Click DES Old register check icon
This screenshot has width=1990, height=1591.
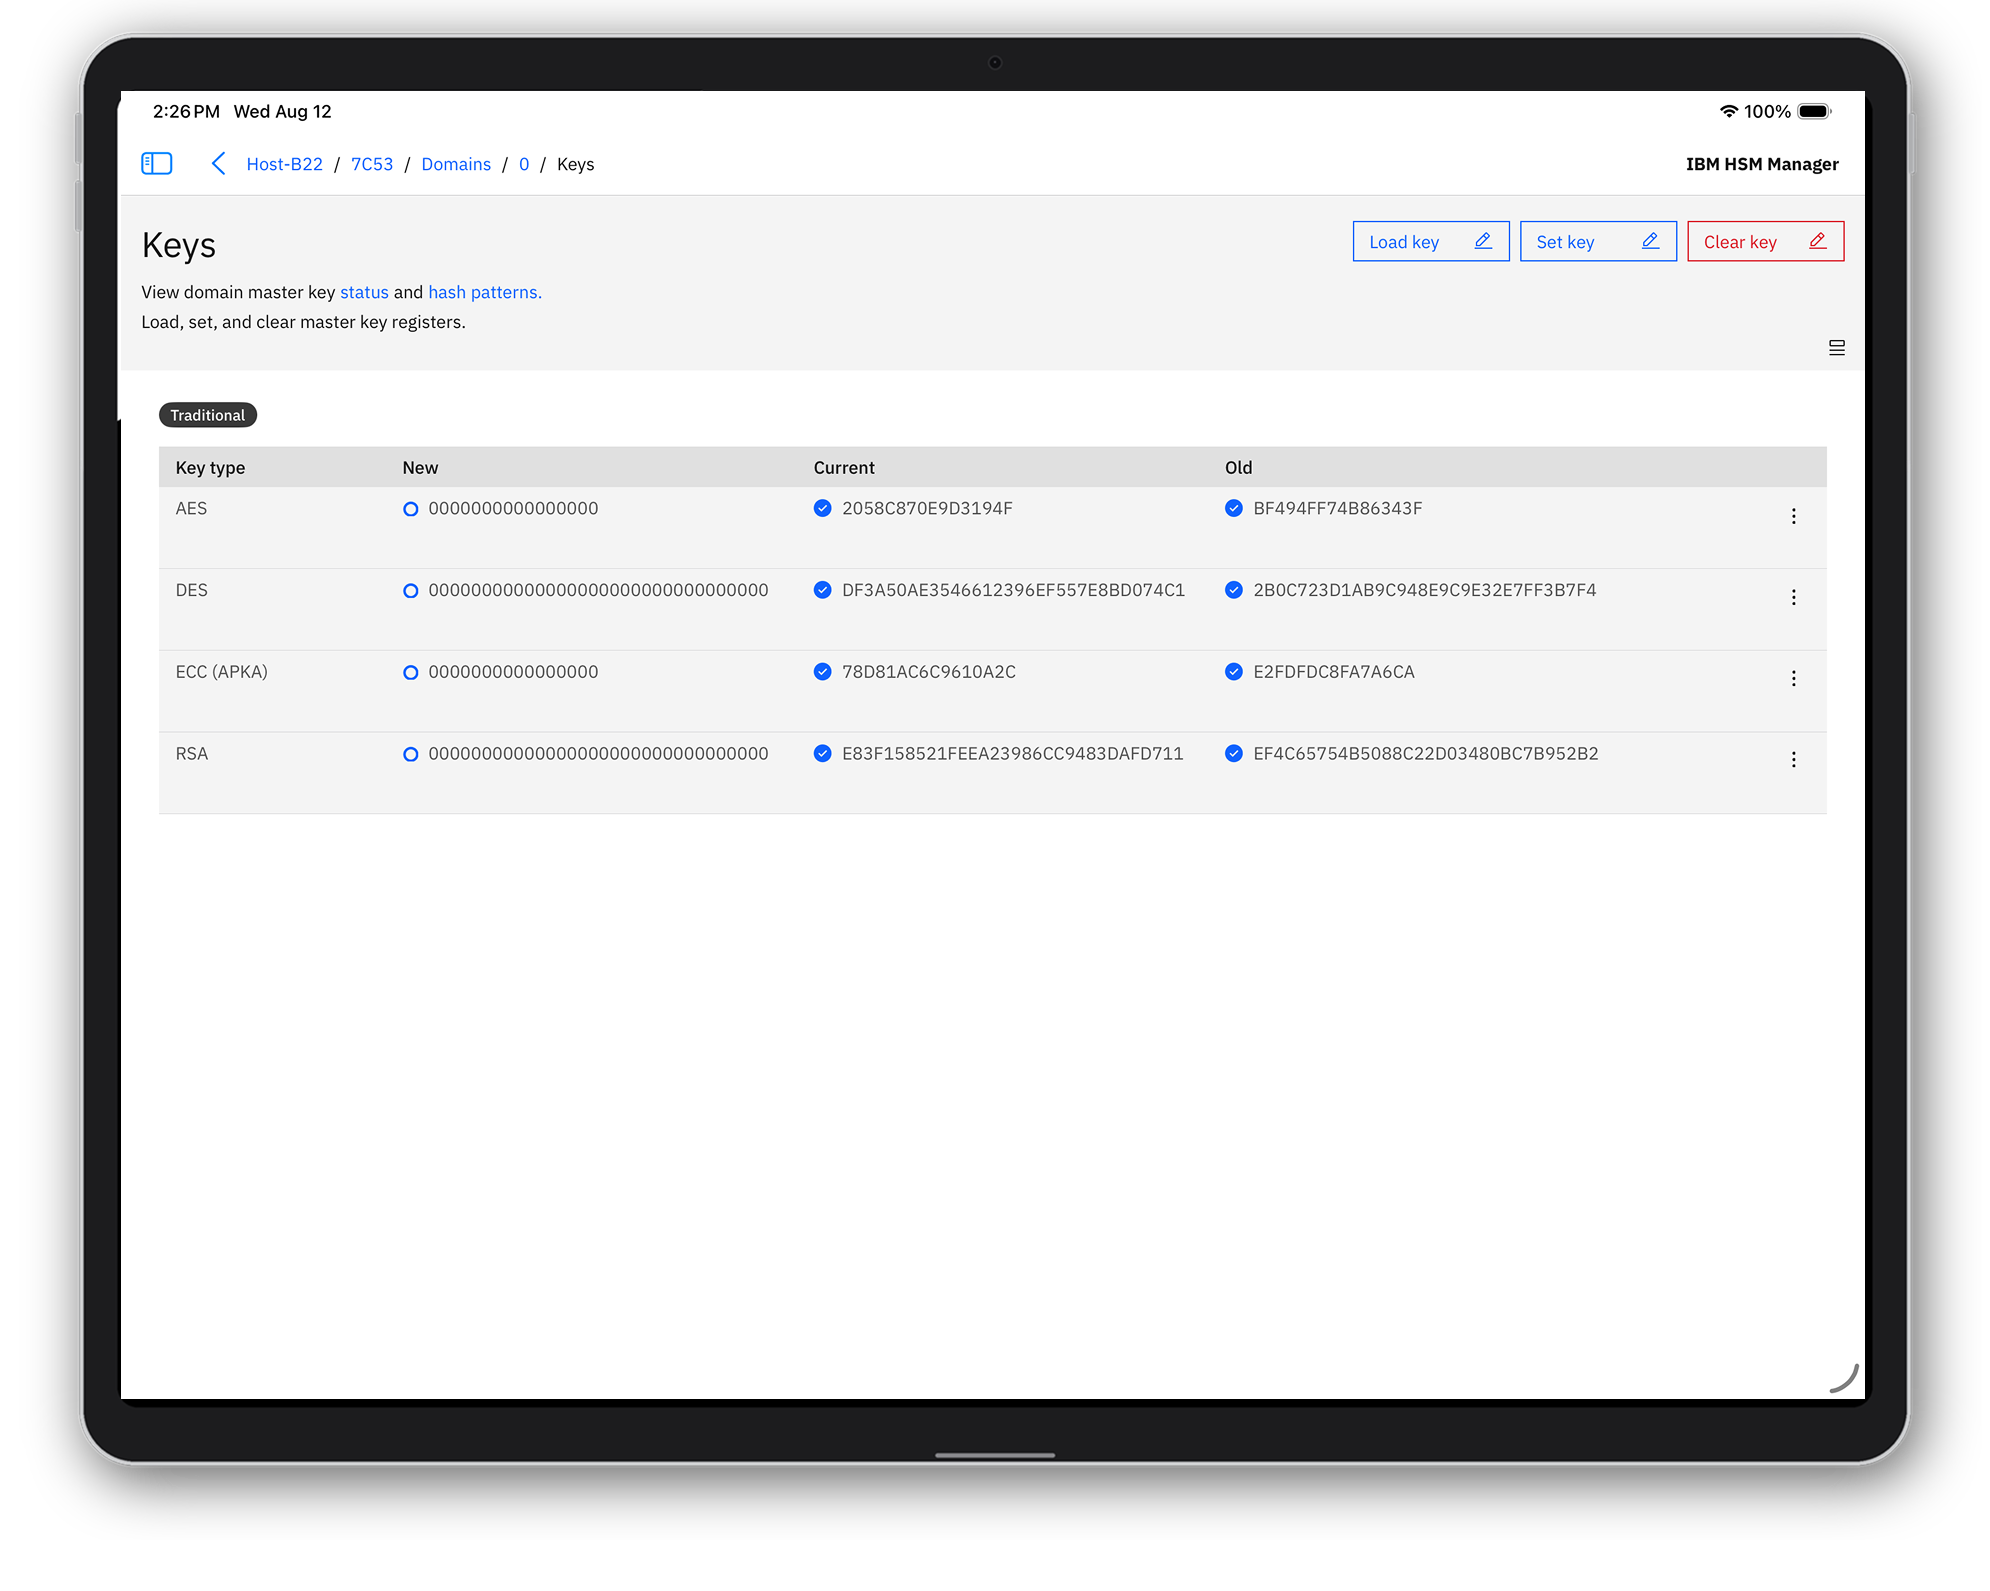[x=1234, y=590]
